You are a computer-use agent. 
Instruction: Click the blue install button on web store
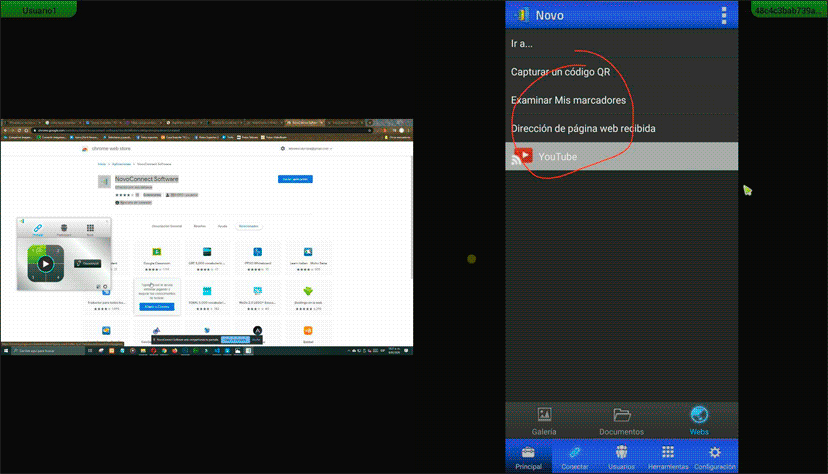[294, 179]
